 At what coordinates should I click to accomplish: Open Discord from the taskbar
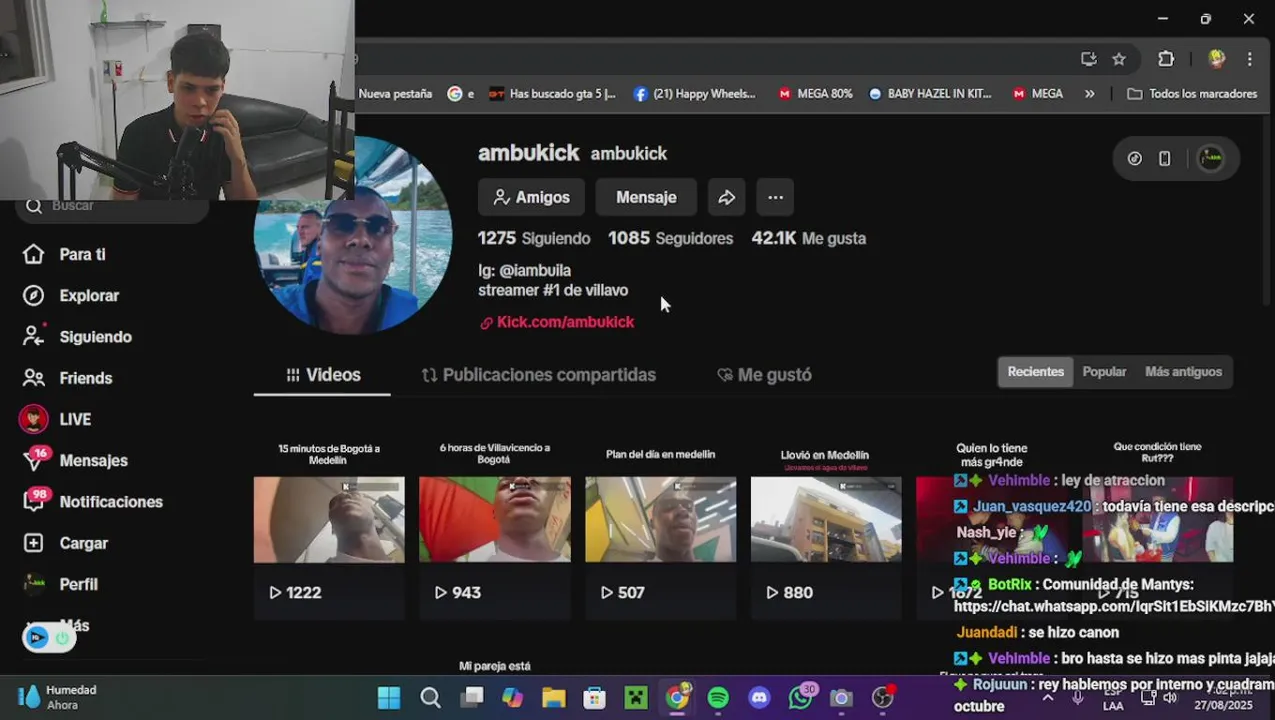coord(759,697)
